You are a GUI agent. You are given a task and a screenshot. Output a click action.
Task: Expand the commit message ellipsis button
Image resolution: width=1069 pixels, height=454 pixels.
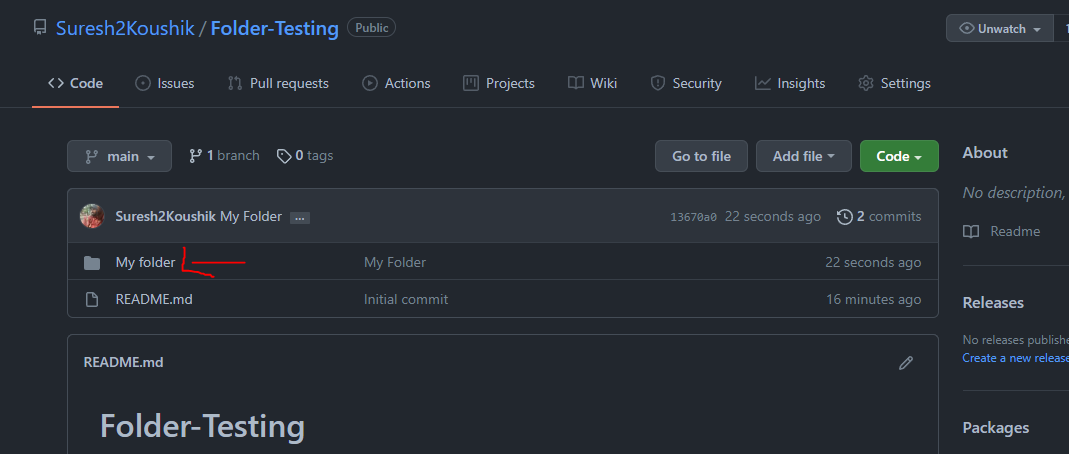(x=300, y=217)
